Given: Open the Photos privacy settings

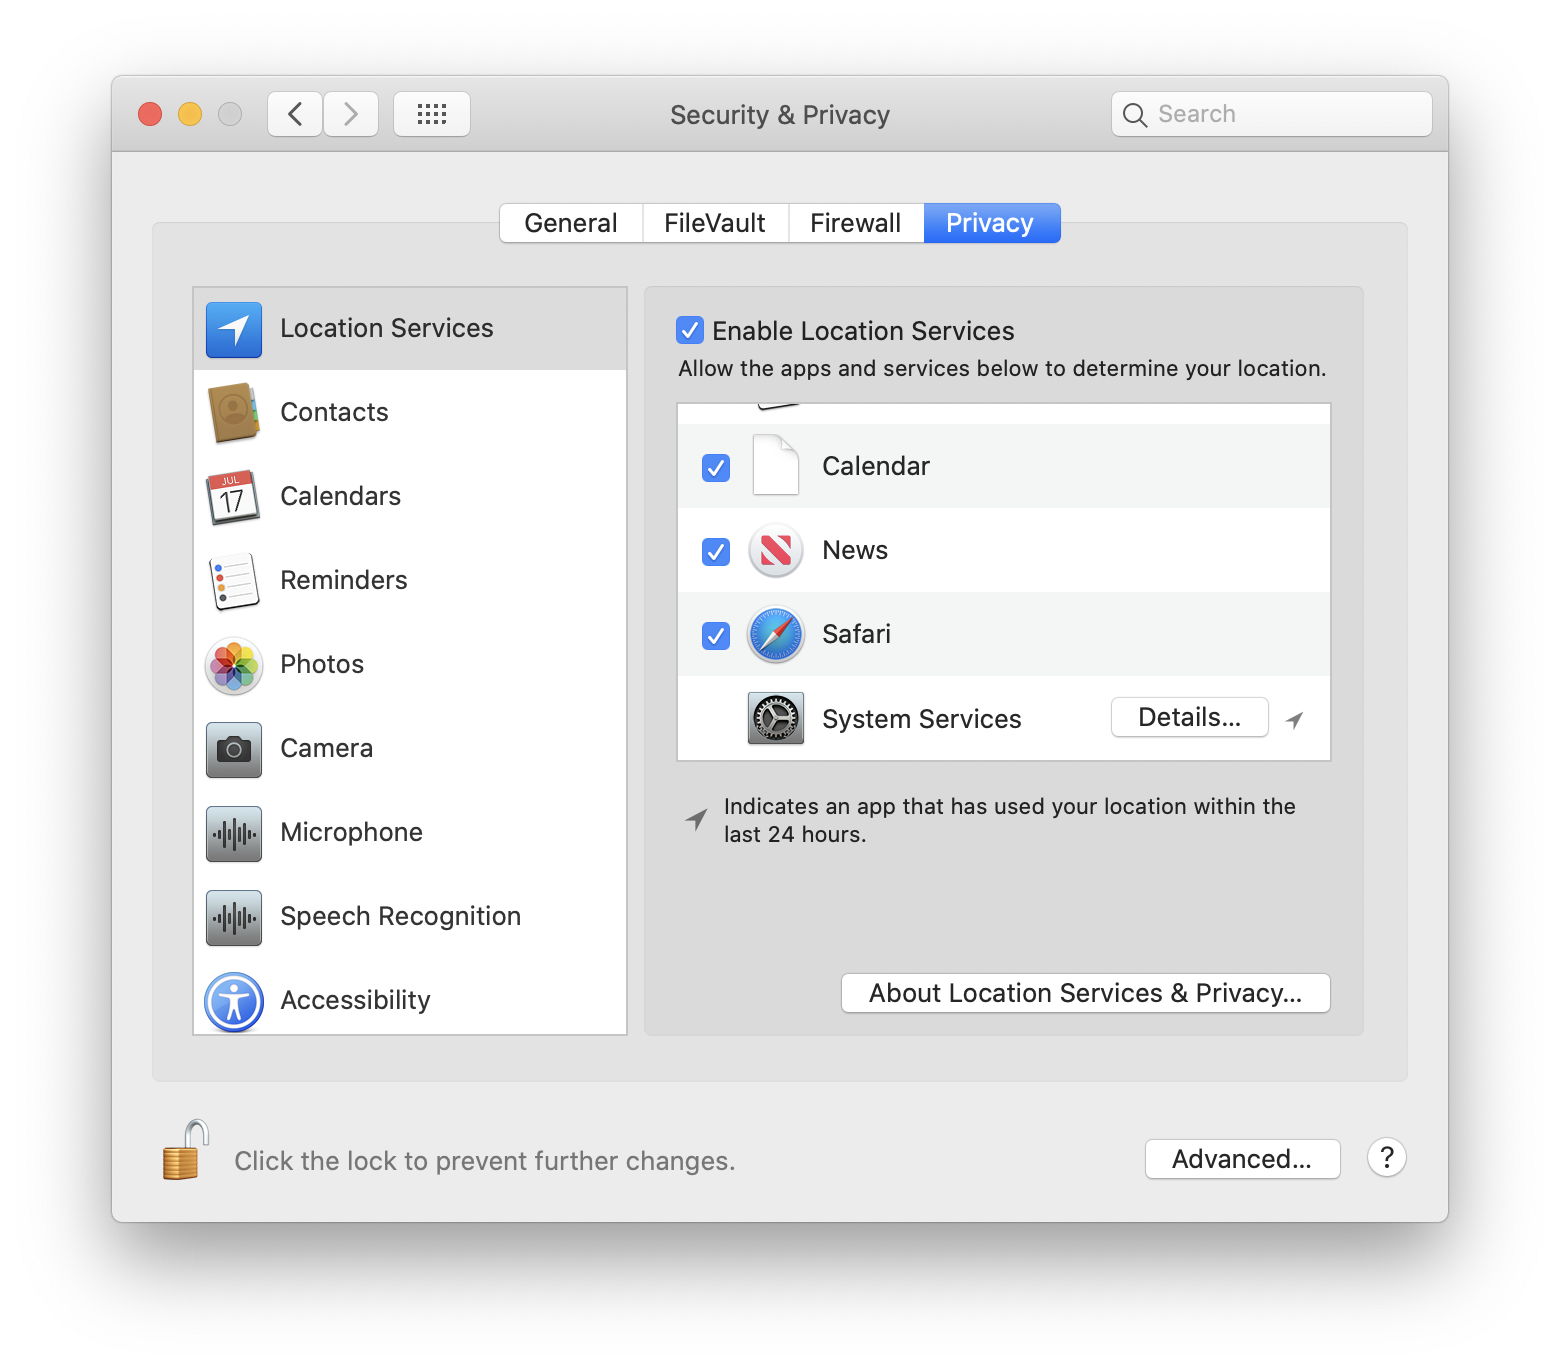Looking at the screenshot, I should click(x=321, y=664).
